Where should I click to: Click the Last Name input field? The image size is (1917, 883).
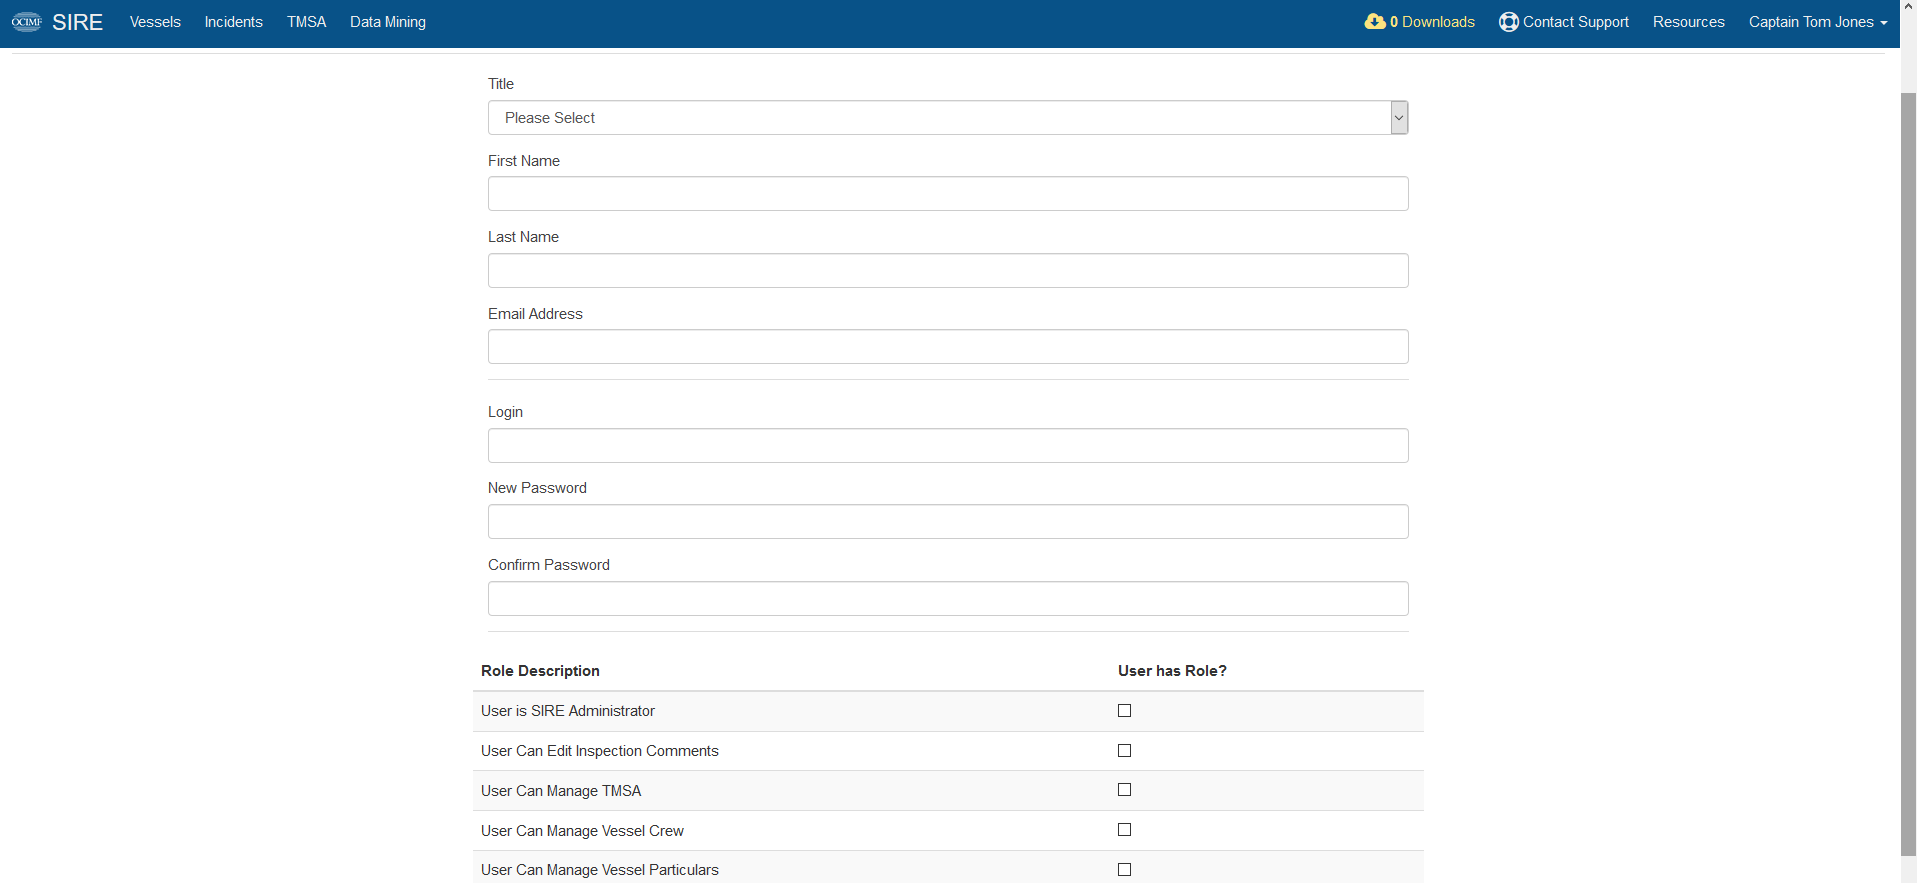pyautogui.click(x=948, y=271)
